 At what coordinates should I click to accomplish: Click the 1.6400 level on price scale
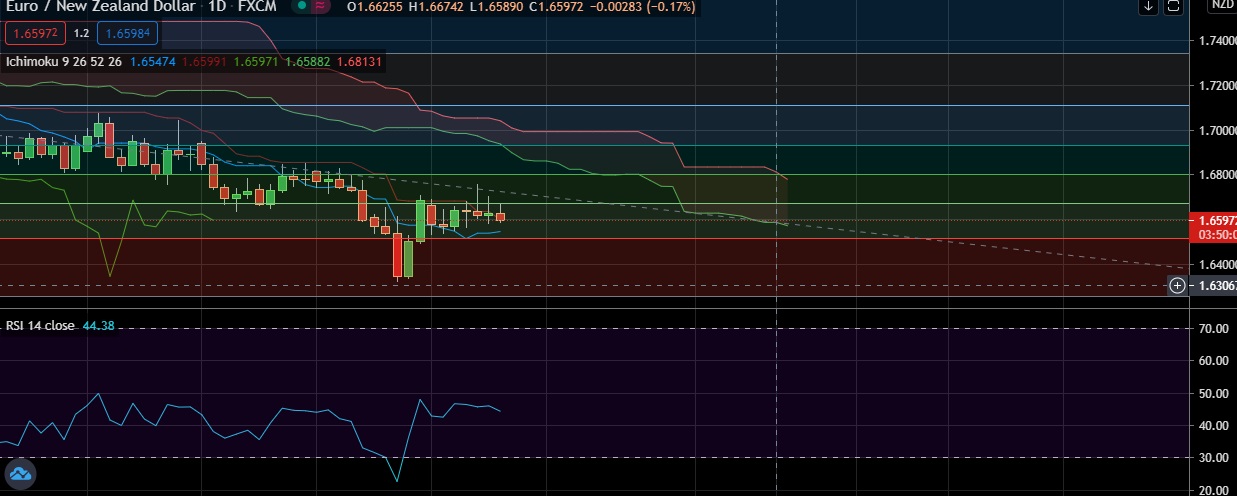click(x=1216, y=265)
